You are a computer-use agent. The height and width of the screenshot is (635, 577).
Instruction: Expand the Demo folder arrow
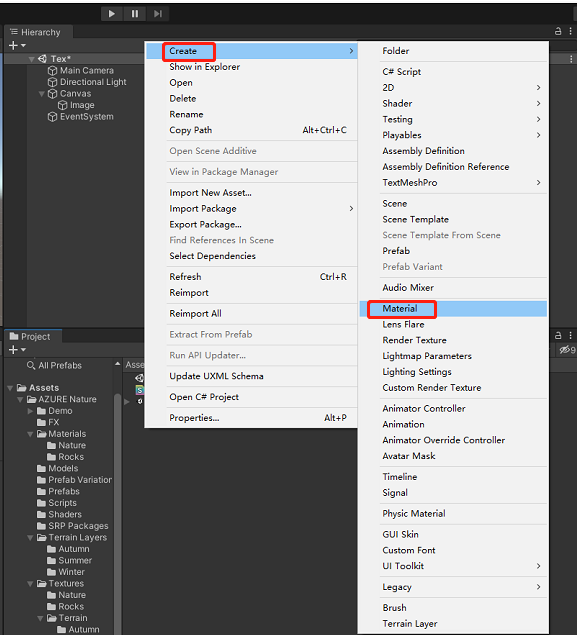click(30, 411)
